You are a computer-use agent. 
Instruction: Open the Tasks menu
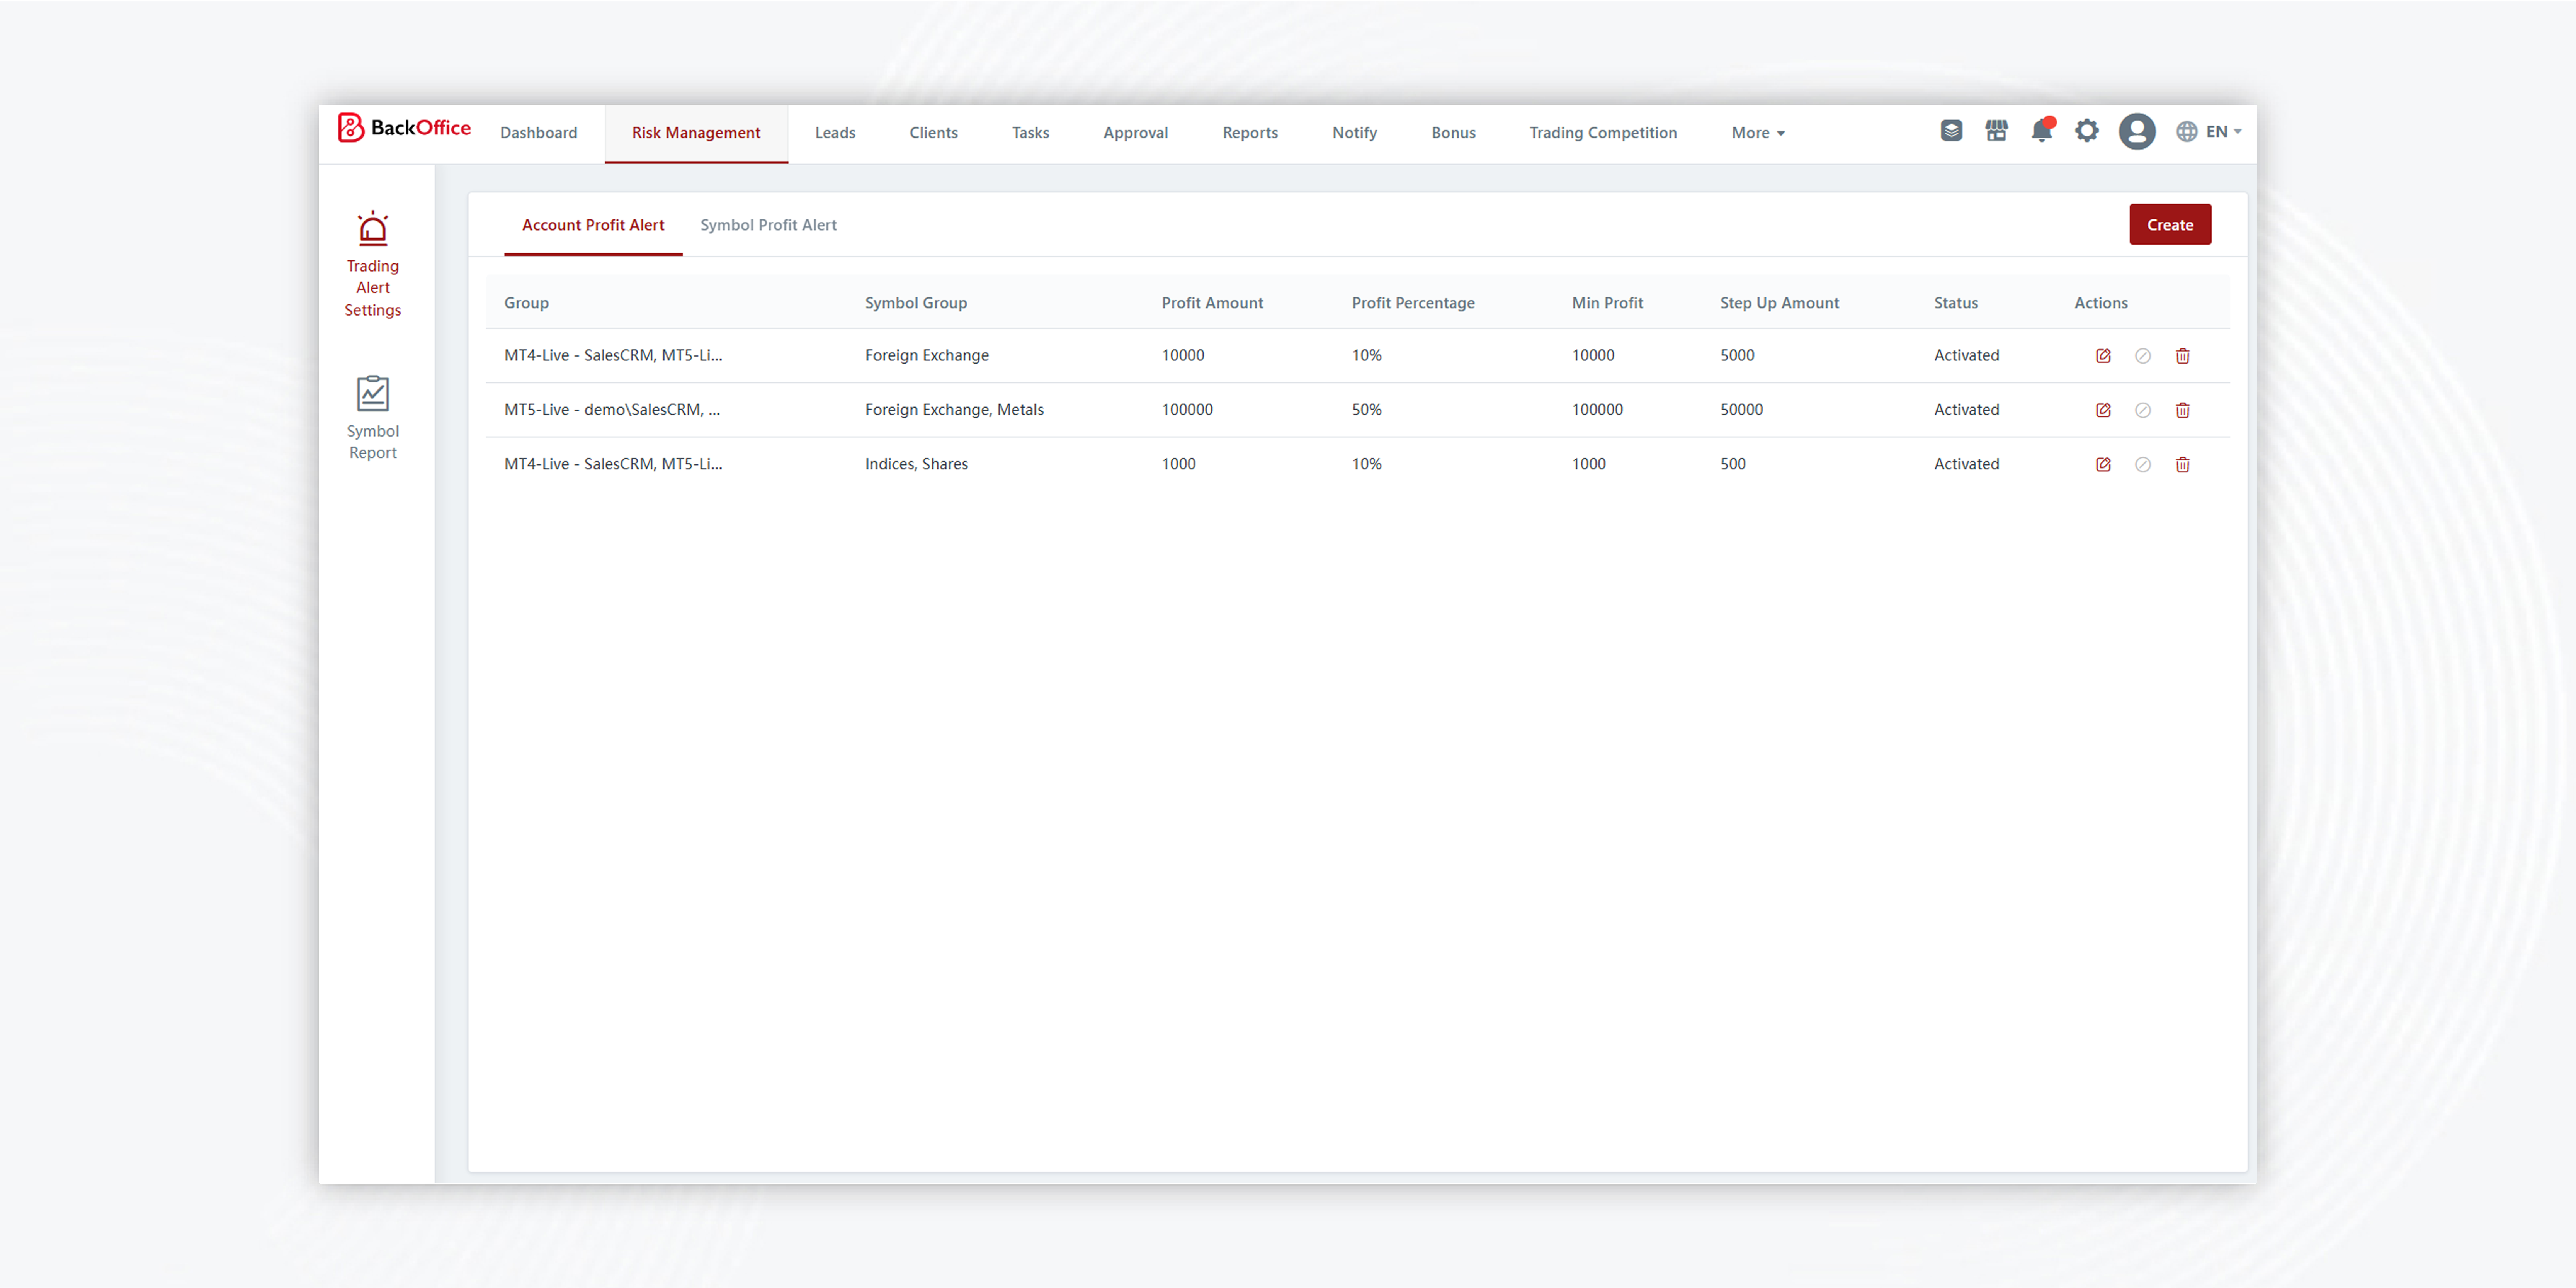tap(1030, 133)
